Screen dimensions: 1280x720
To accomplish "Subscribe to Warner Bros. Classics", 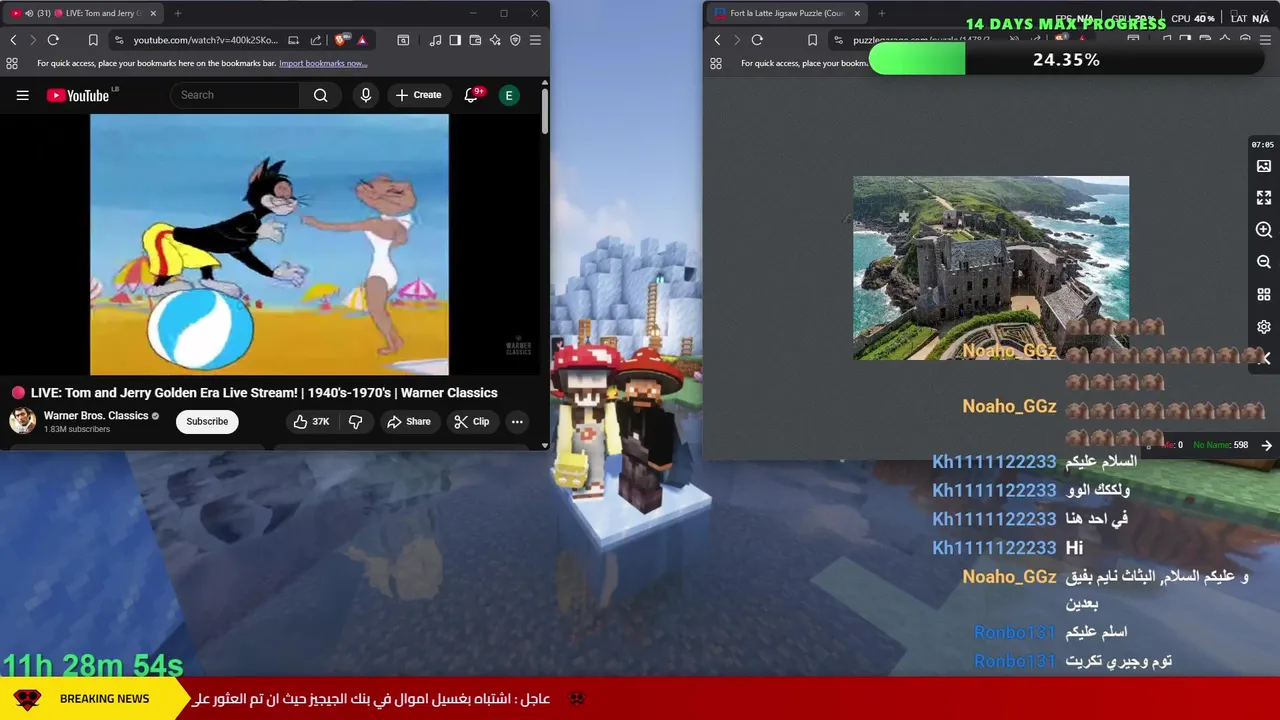I will pos(207,421).
